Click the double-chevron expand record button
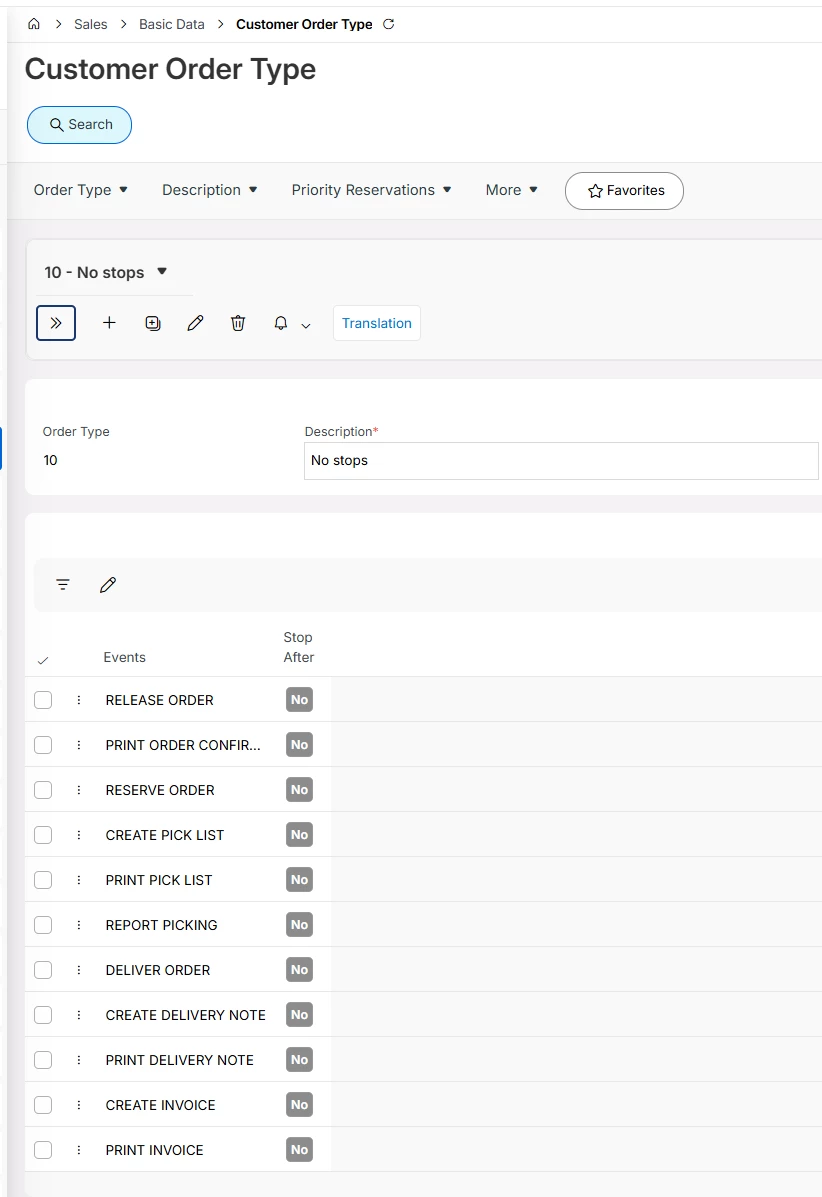 [x=56, y=323]
